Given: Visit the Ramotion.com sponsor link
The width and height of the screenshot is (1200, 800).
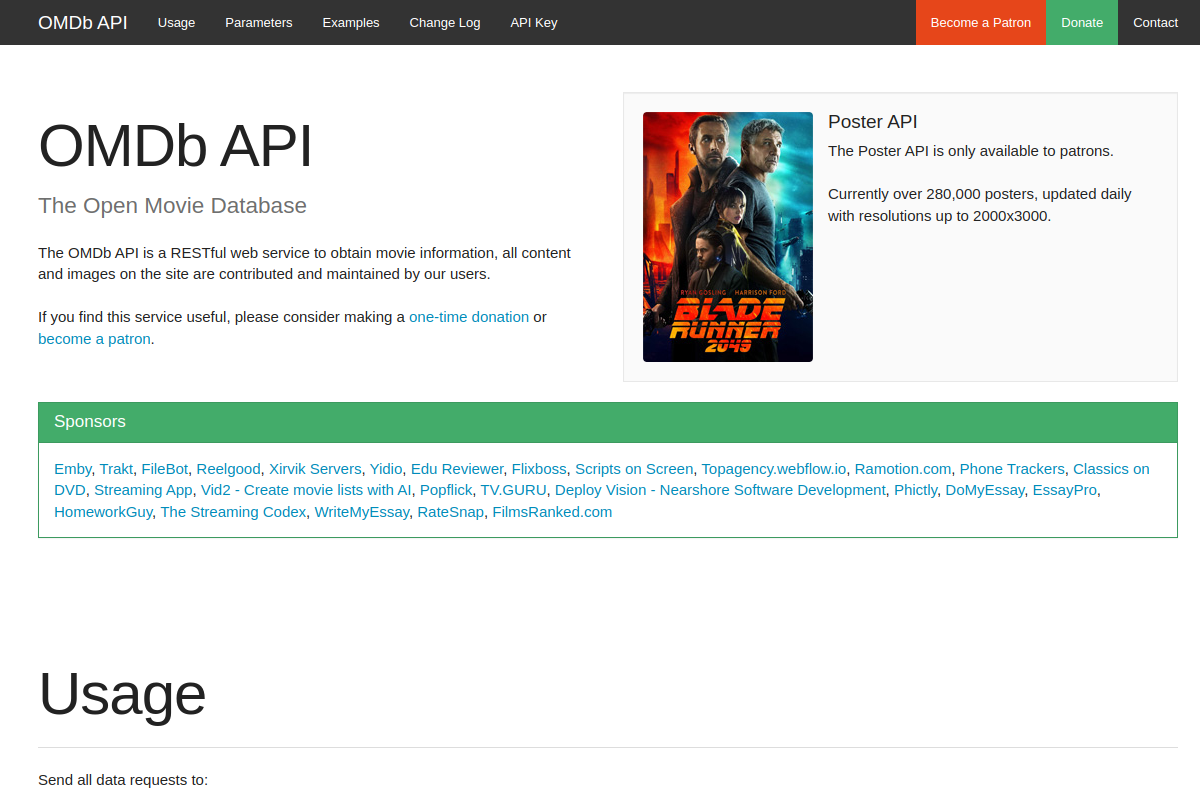Looking at the screenshot, I should click(903, 469).
